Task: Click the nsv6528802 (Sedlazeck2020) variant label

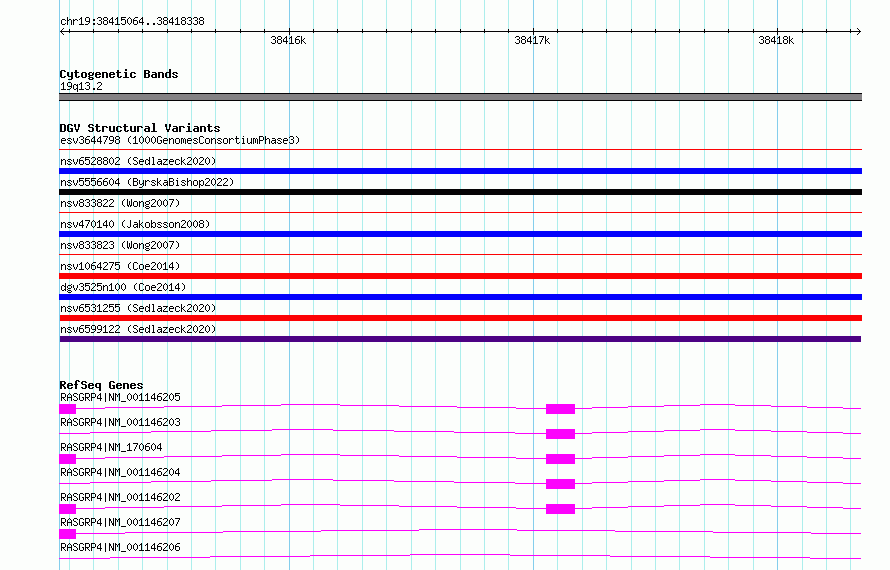Action: 138,161
